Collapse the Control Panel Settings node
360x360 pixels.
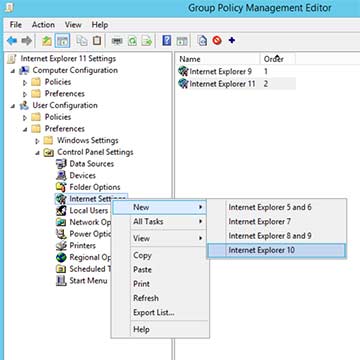[x=37, y=153]
